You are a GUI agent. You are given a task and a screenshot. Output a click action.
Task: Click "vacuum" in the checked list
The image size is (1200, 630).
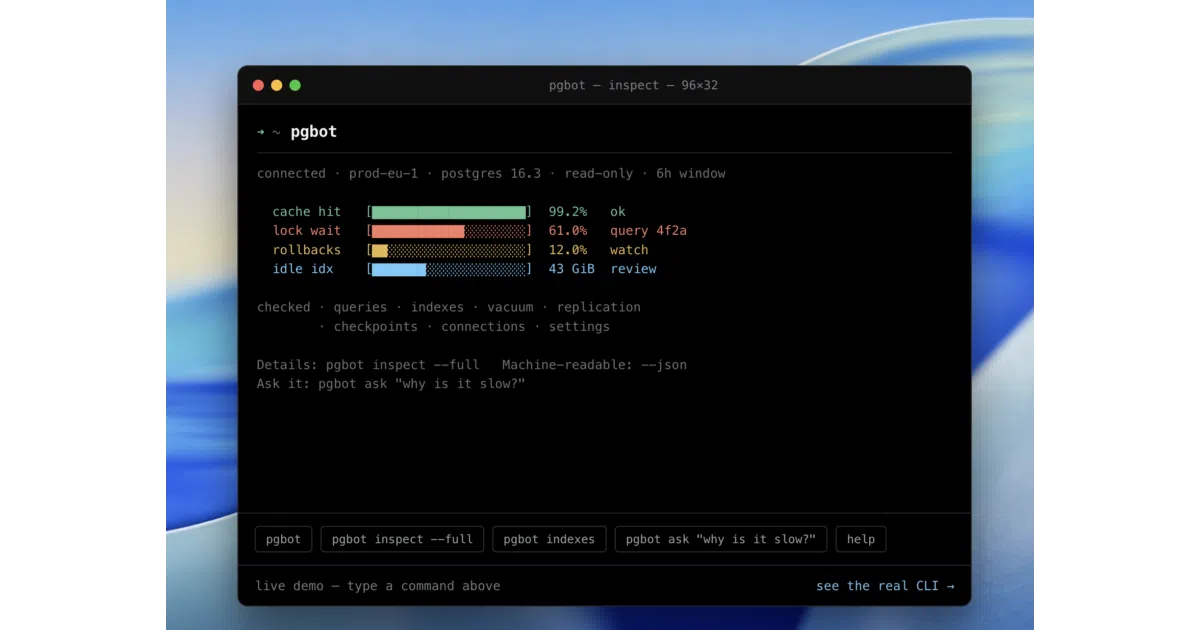(x=510, y=308)
